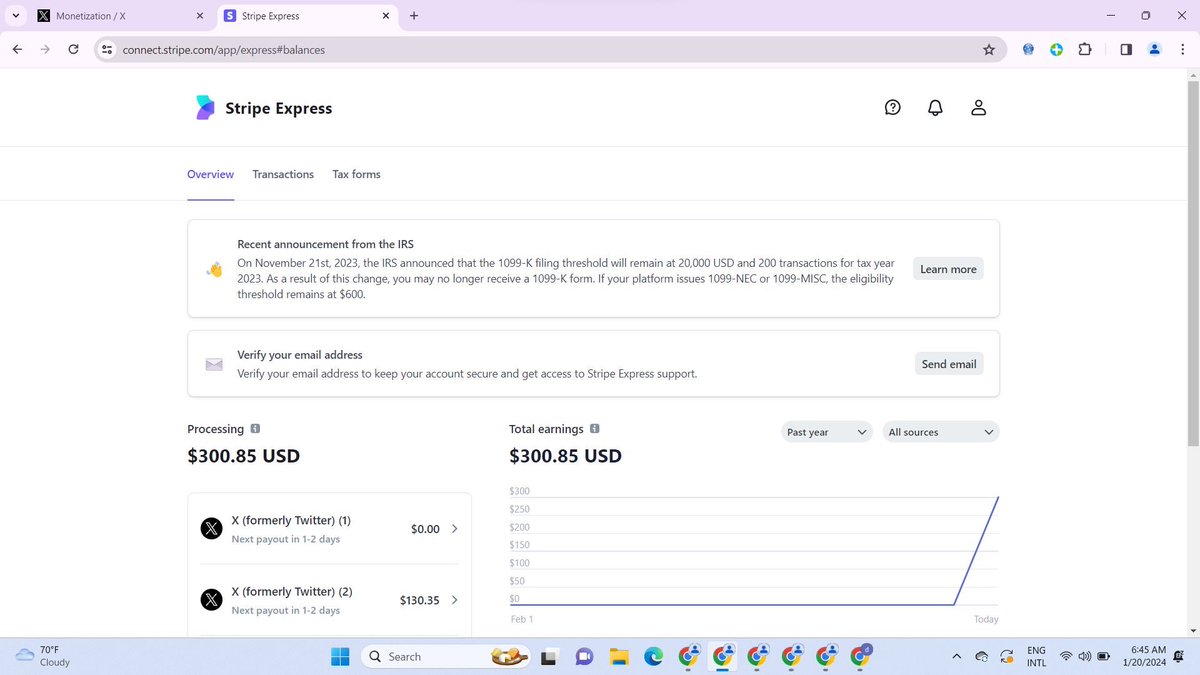Show hidden system tray icons
The width and height of the screenshot is (1200, 675).
tap(956, 657)
